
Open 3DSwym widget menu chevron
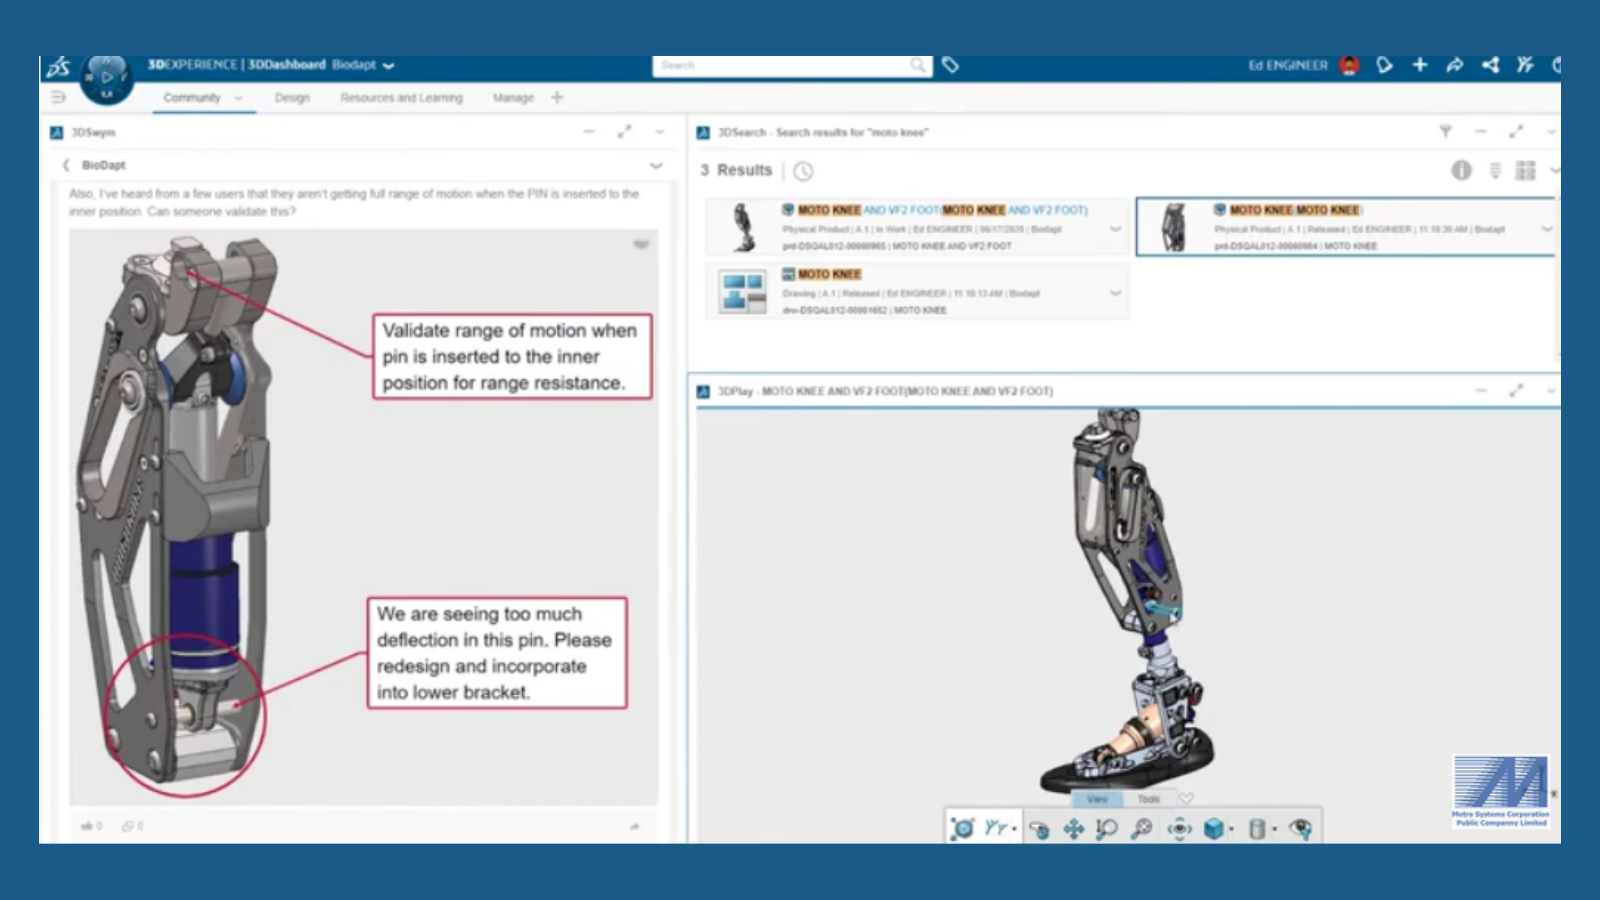[659, 132]
